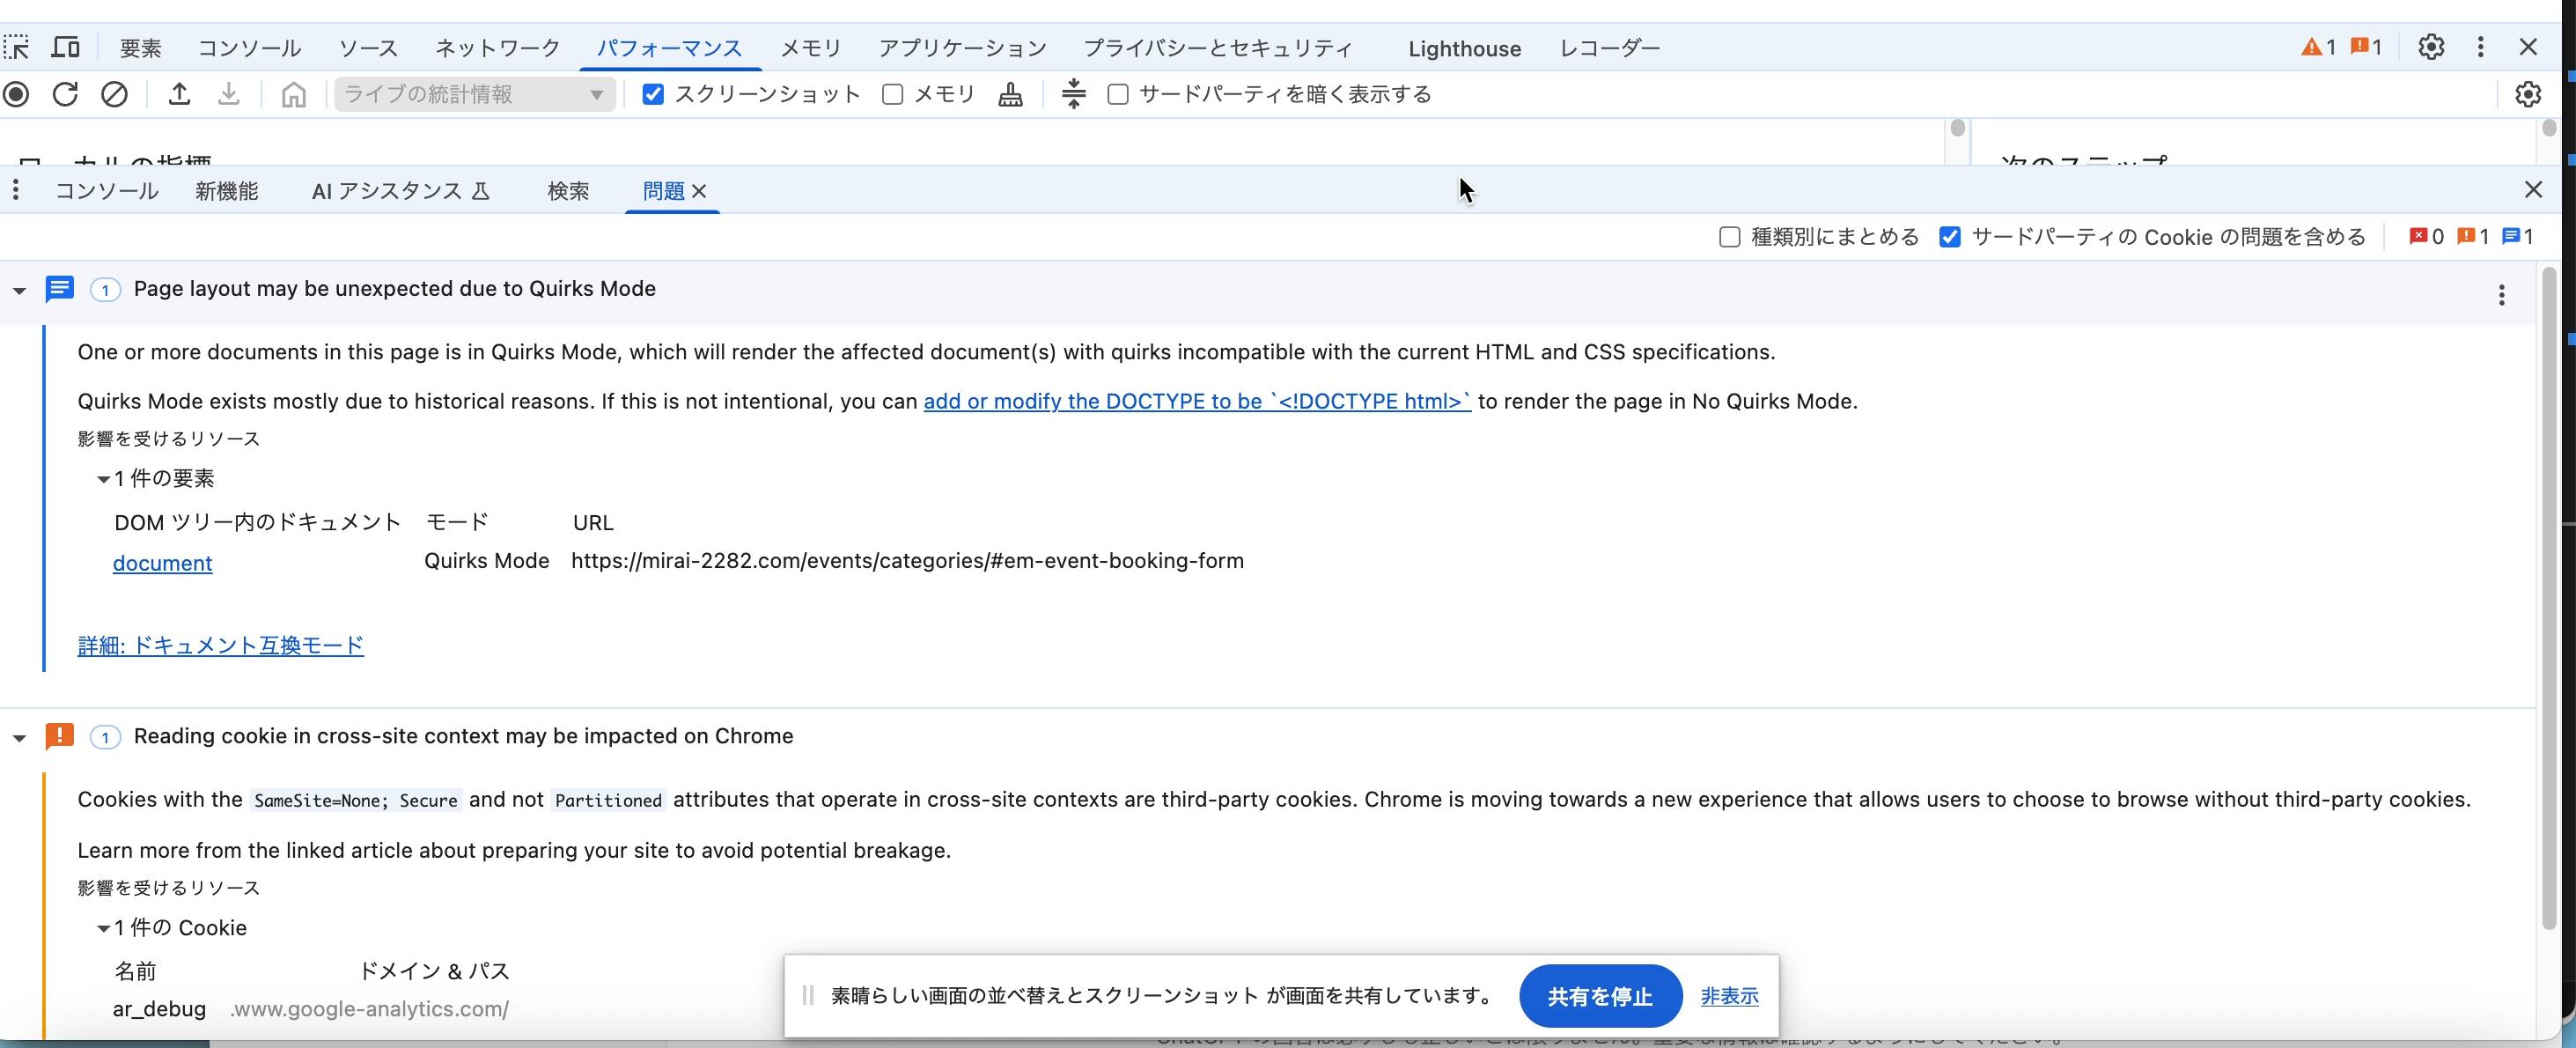Upload a performance profile
Viewport: 2576px width, 1048px height.
[179, 94]
